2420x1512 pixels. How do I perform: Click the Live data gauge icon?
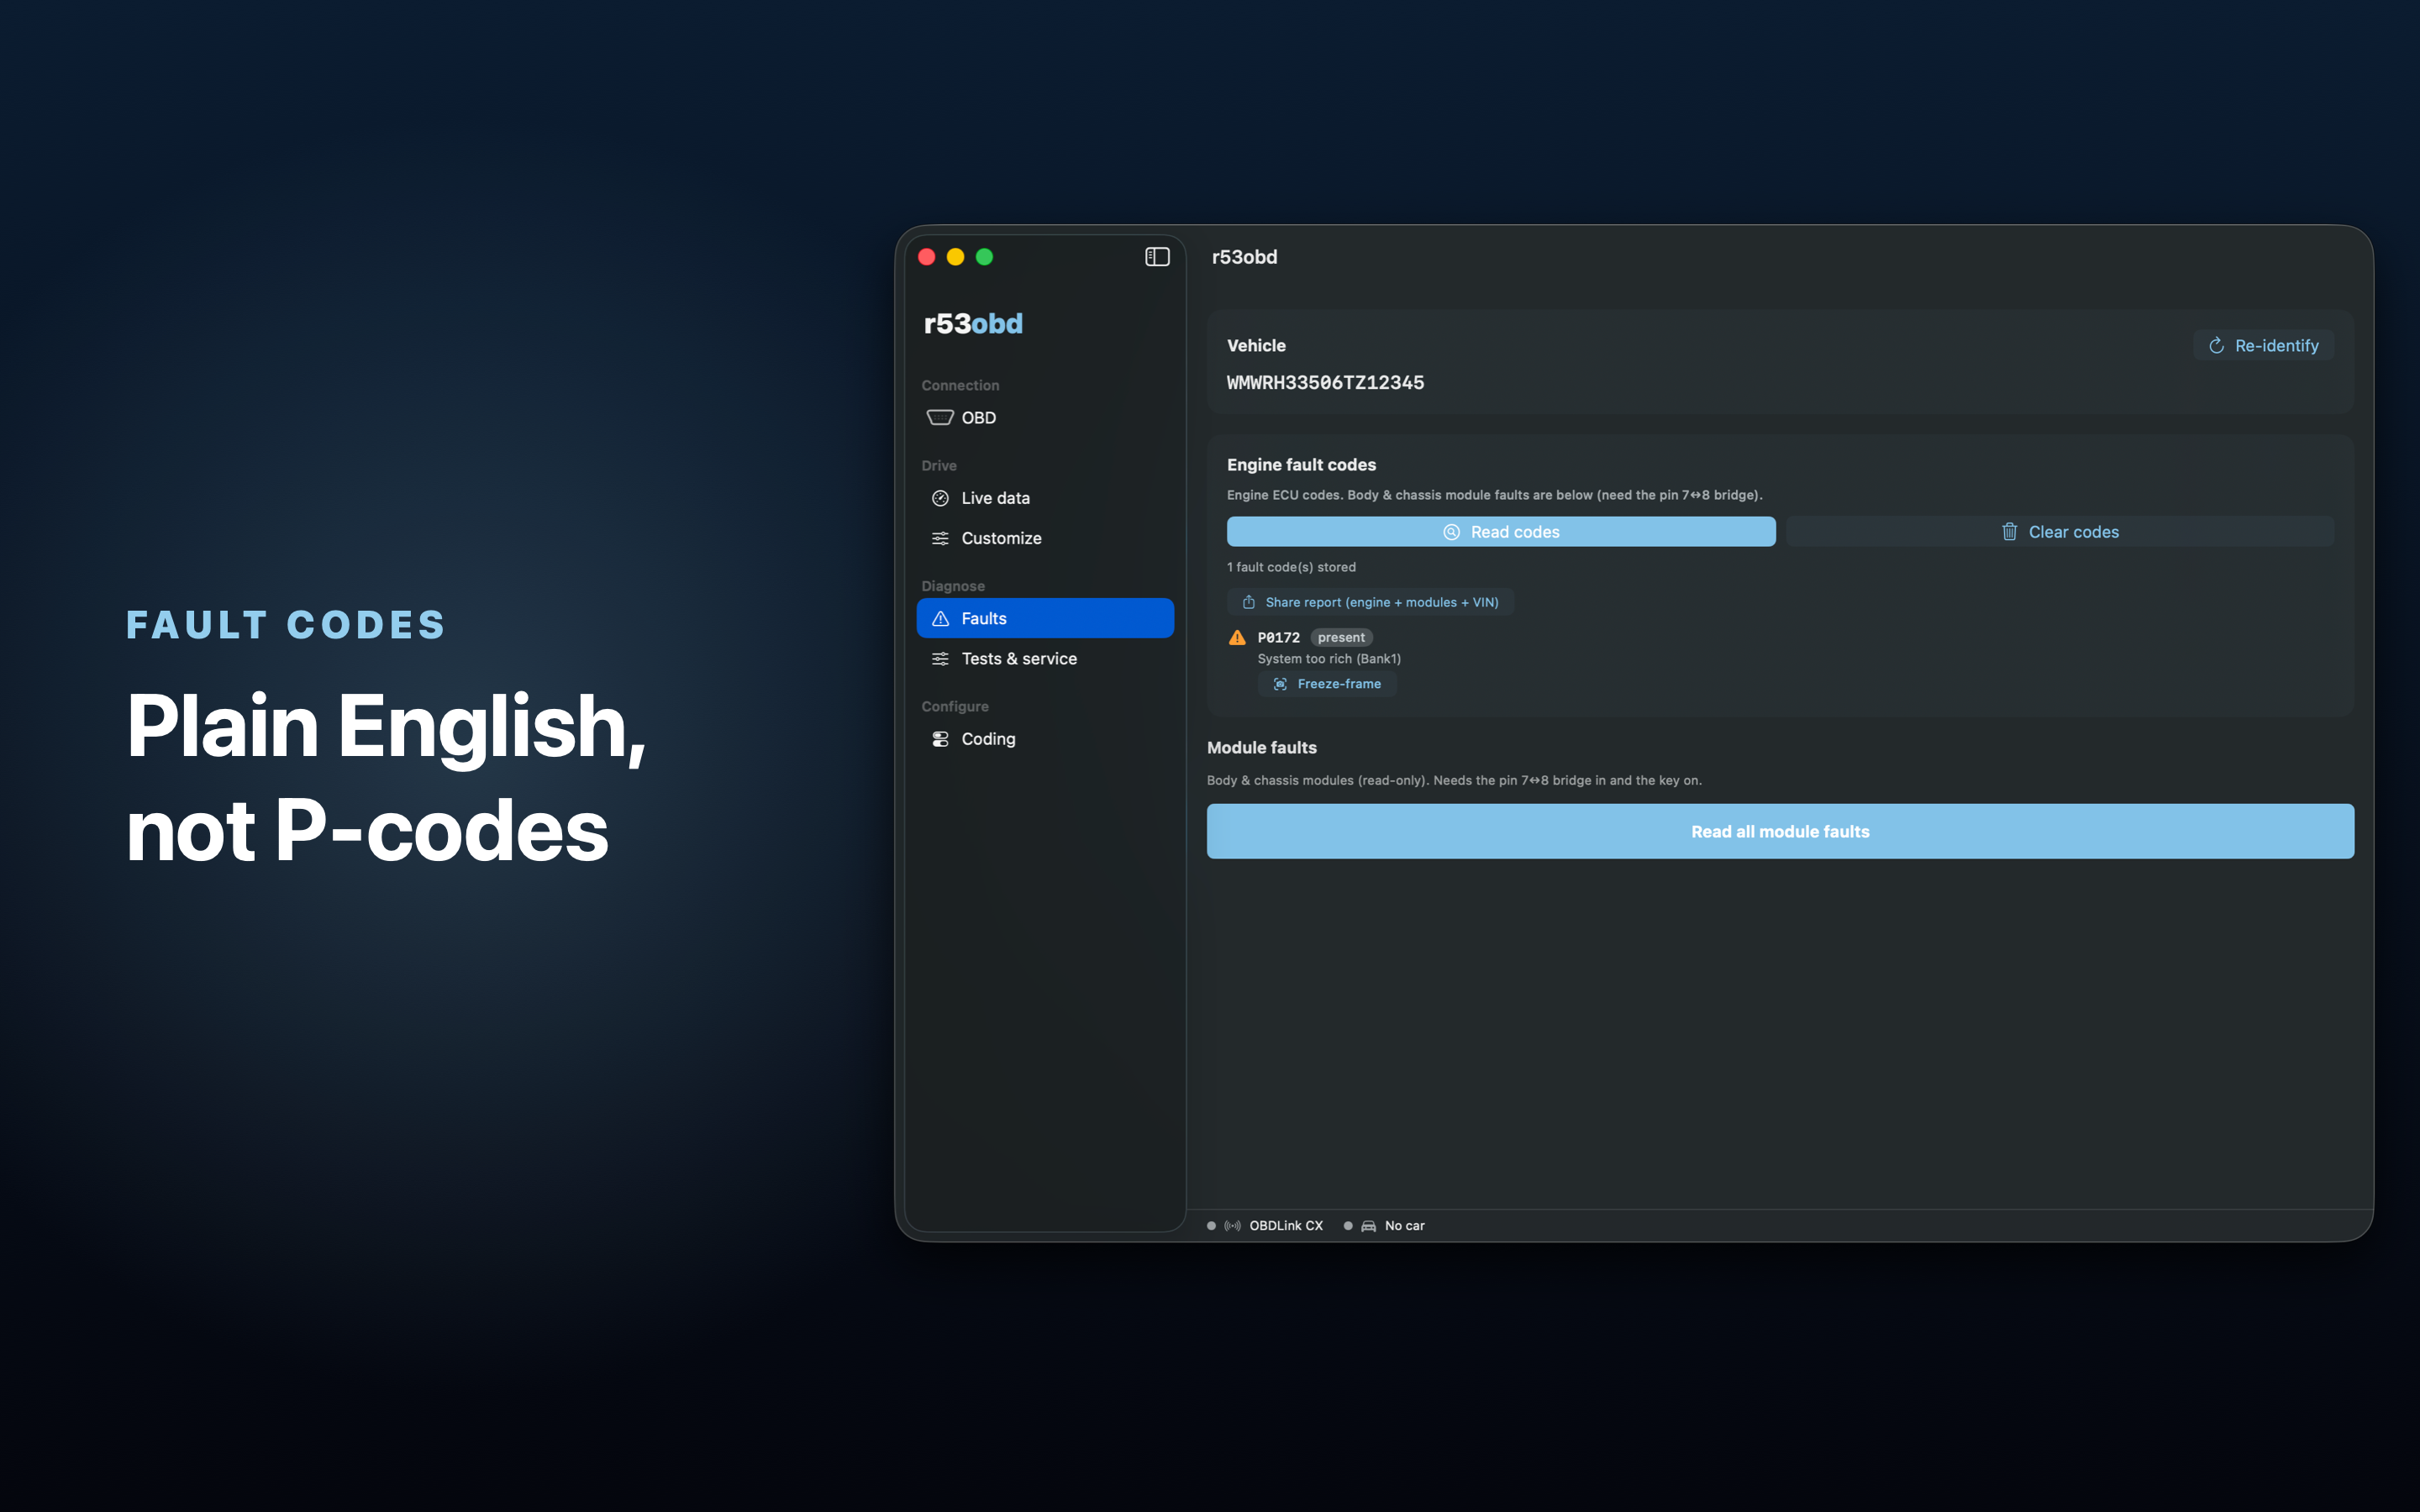940,498
